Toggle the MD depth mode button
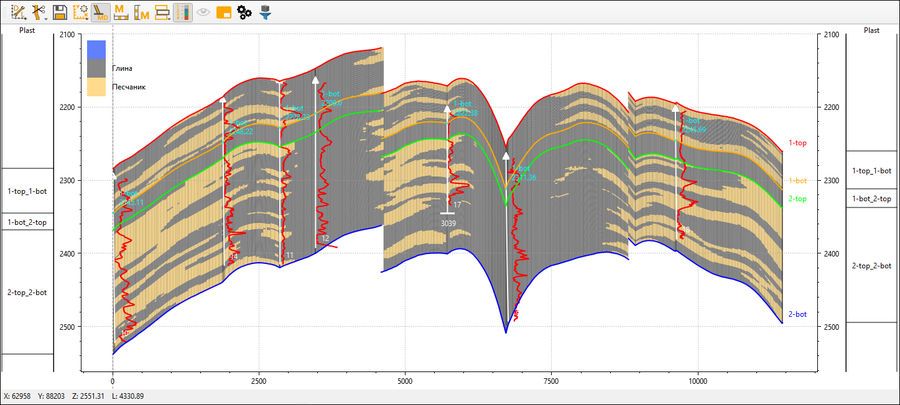Image resolution: width=900 pixels, height=405 pixels. pos(100,13)
